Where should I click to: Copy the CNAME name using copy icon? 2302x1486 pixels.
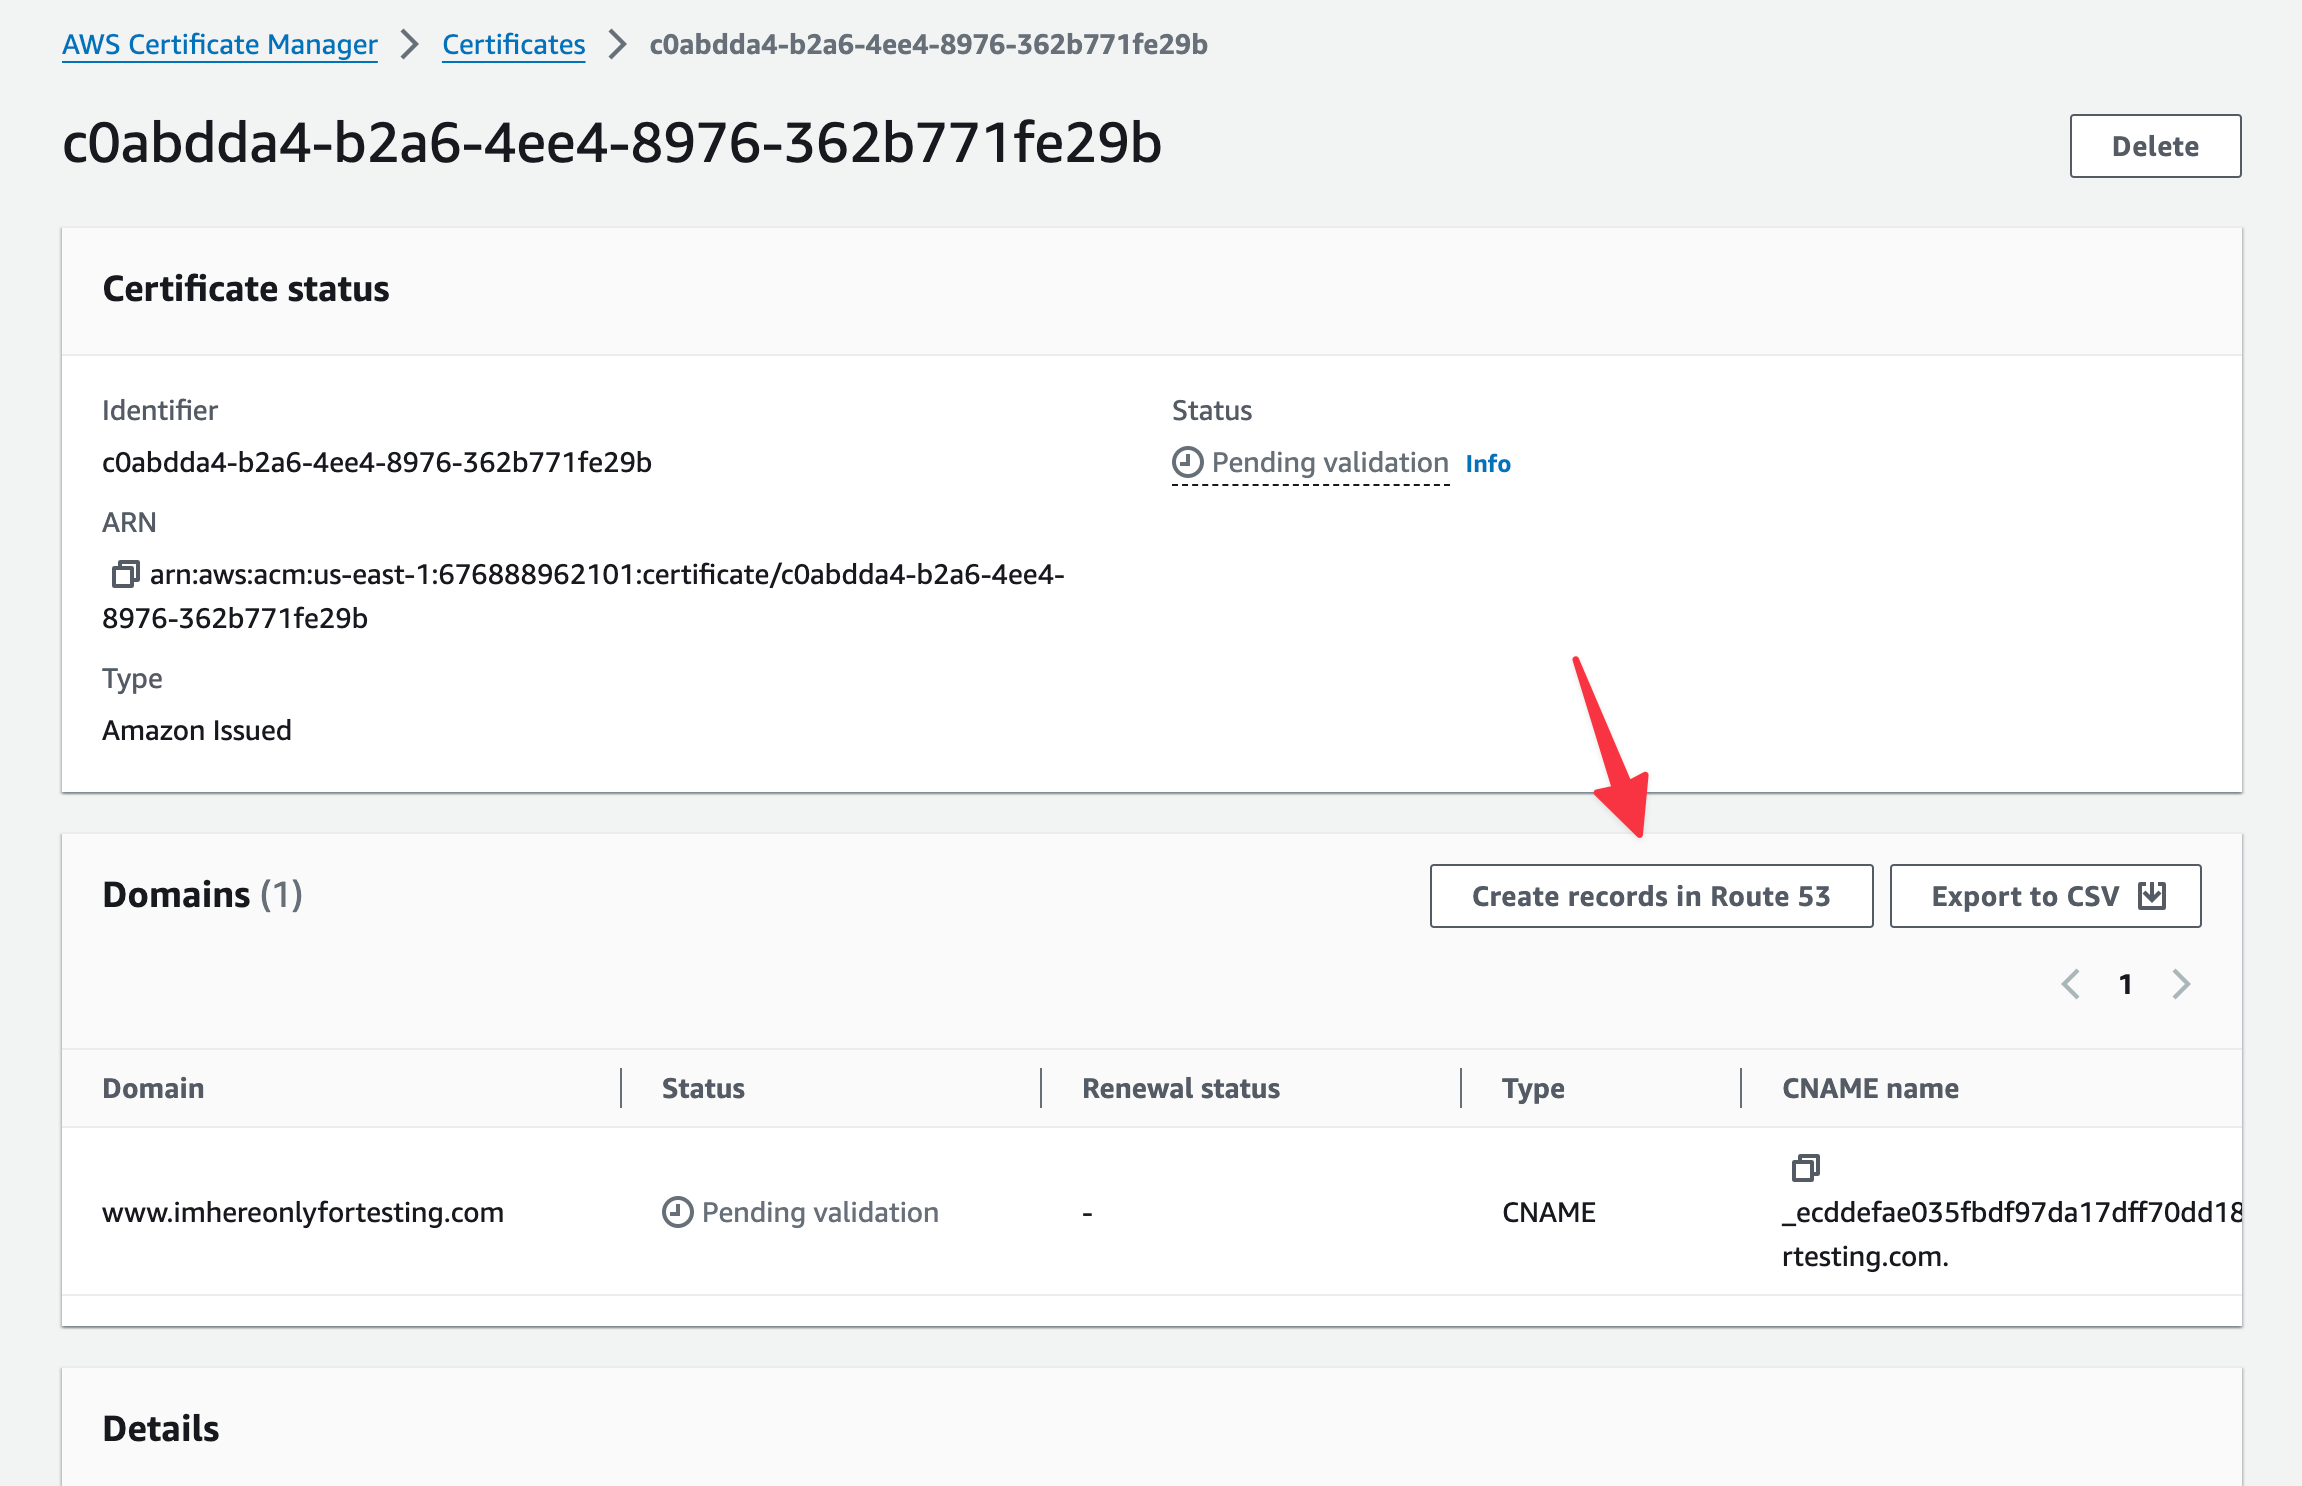tap(1805, 1167)
